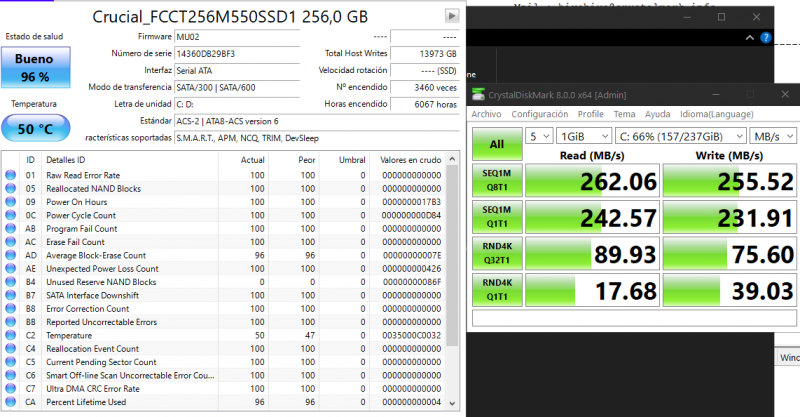Click the next-disk play arrow button

452,16
